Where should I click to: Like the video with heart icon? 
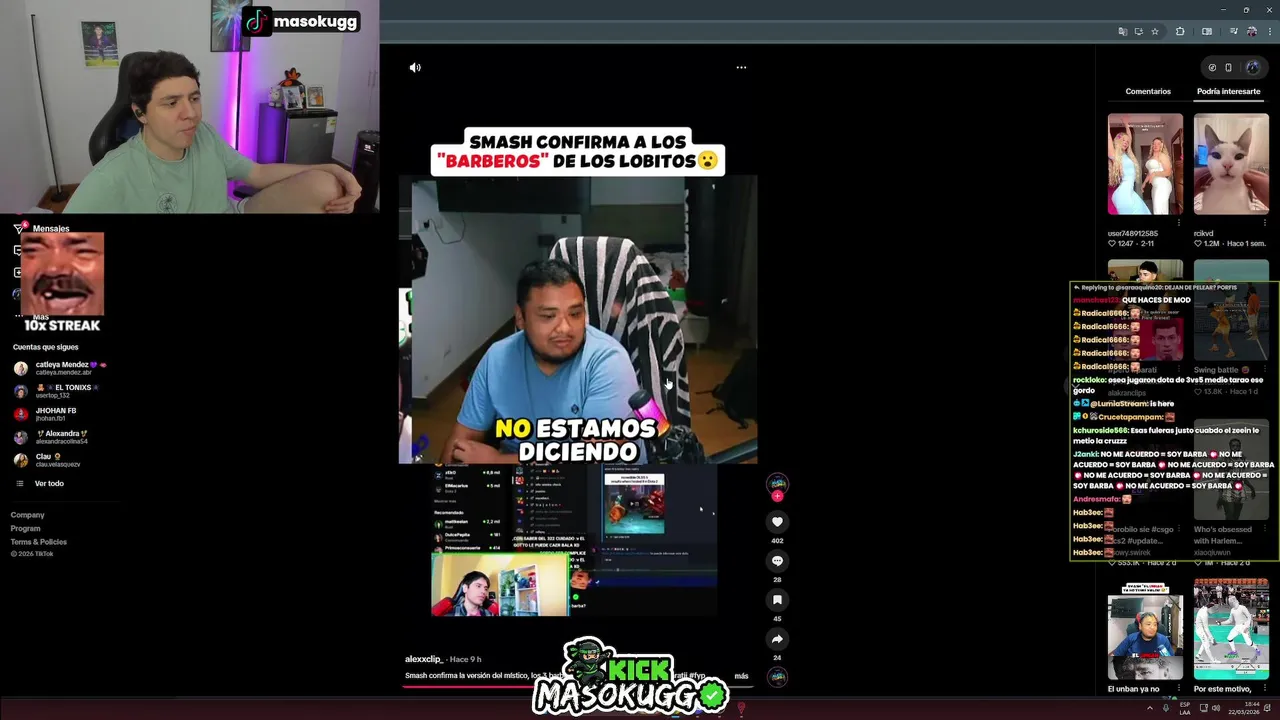(777, 522)
